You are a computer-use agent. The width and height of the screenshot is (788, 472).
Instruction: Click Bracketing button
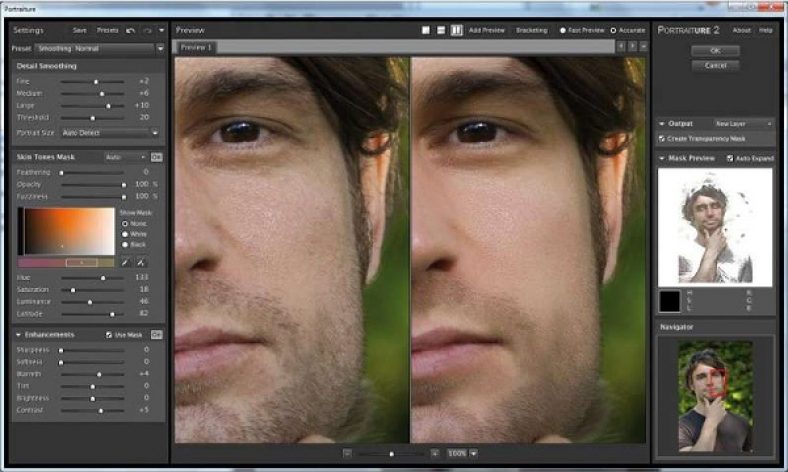[532, 31]
